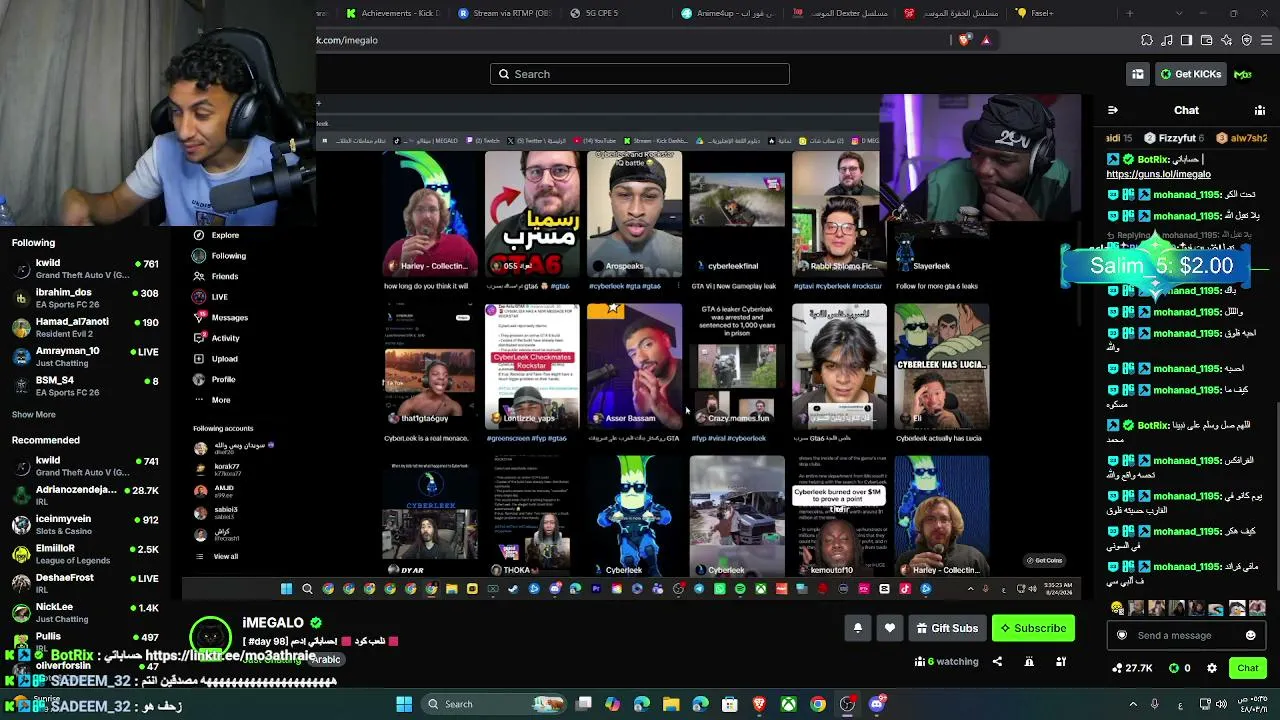Click the KICKs balance coin icon
Viewport: 1280px width, 720px height.
click(x=1173, y=668)
